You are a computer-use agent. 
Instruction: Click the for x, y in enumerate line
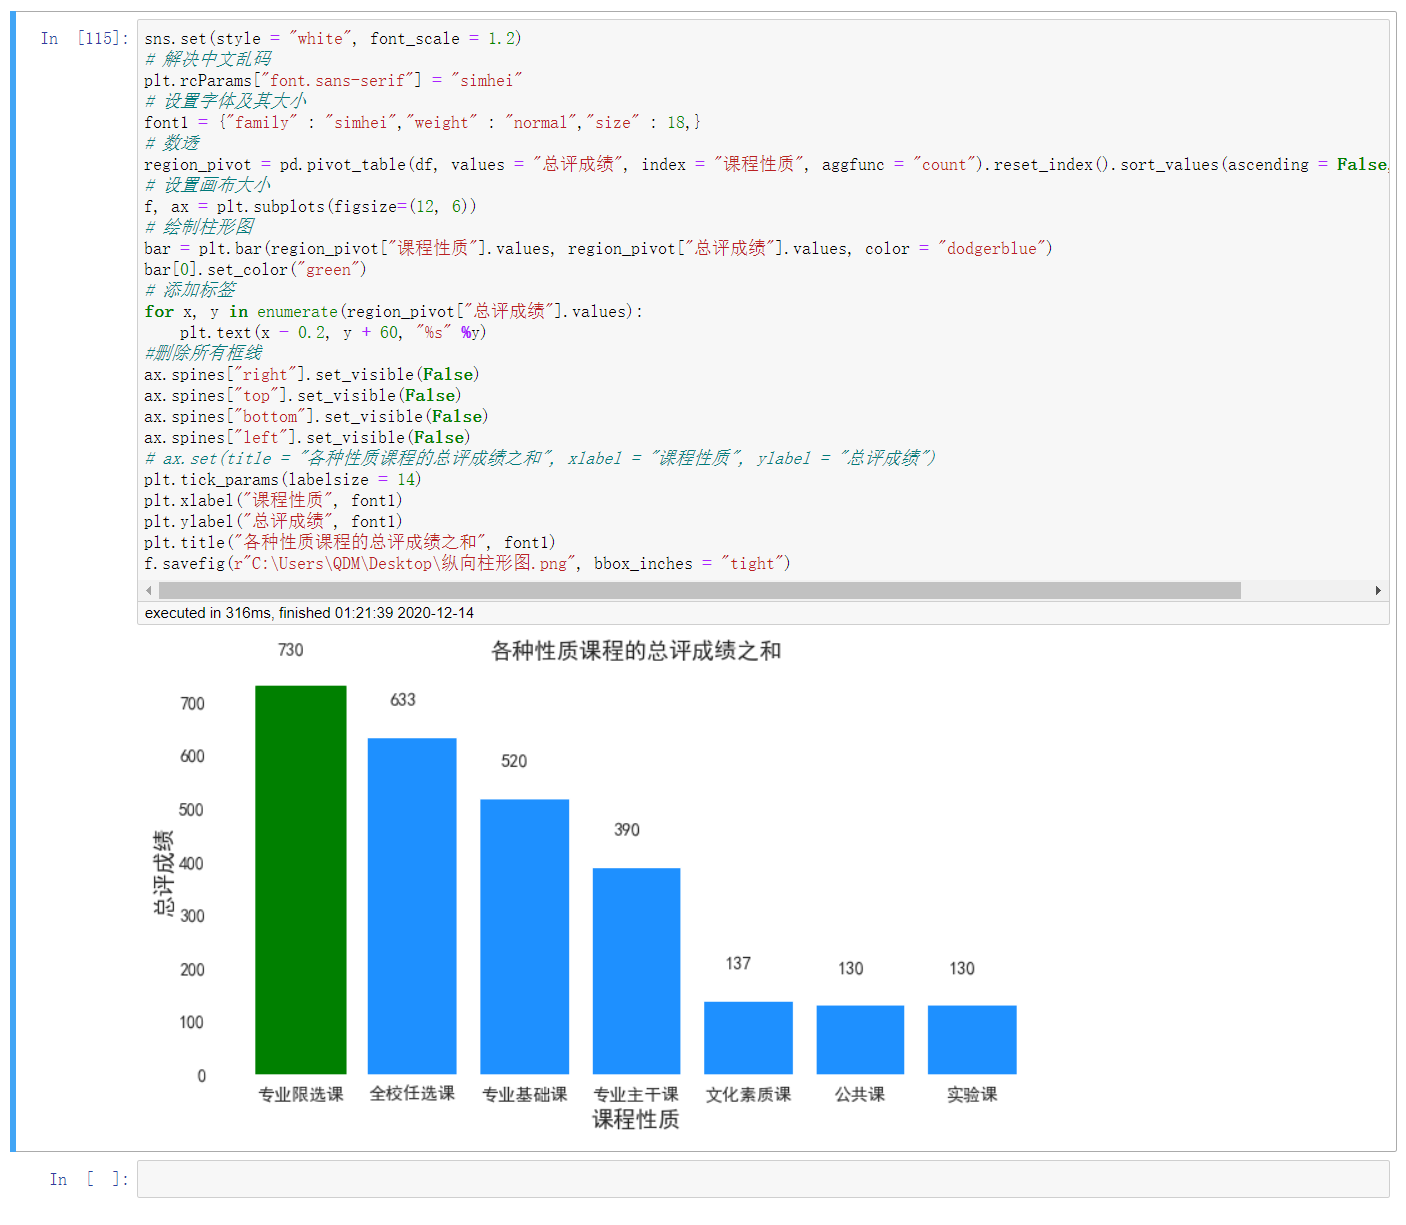click(394, 312)
